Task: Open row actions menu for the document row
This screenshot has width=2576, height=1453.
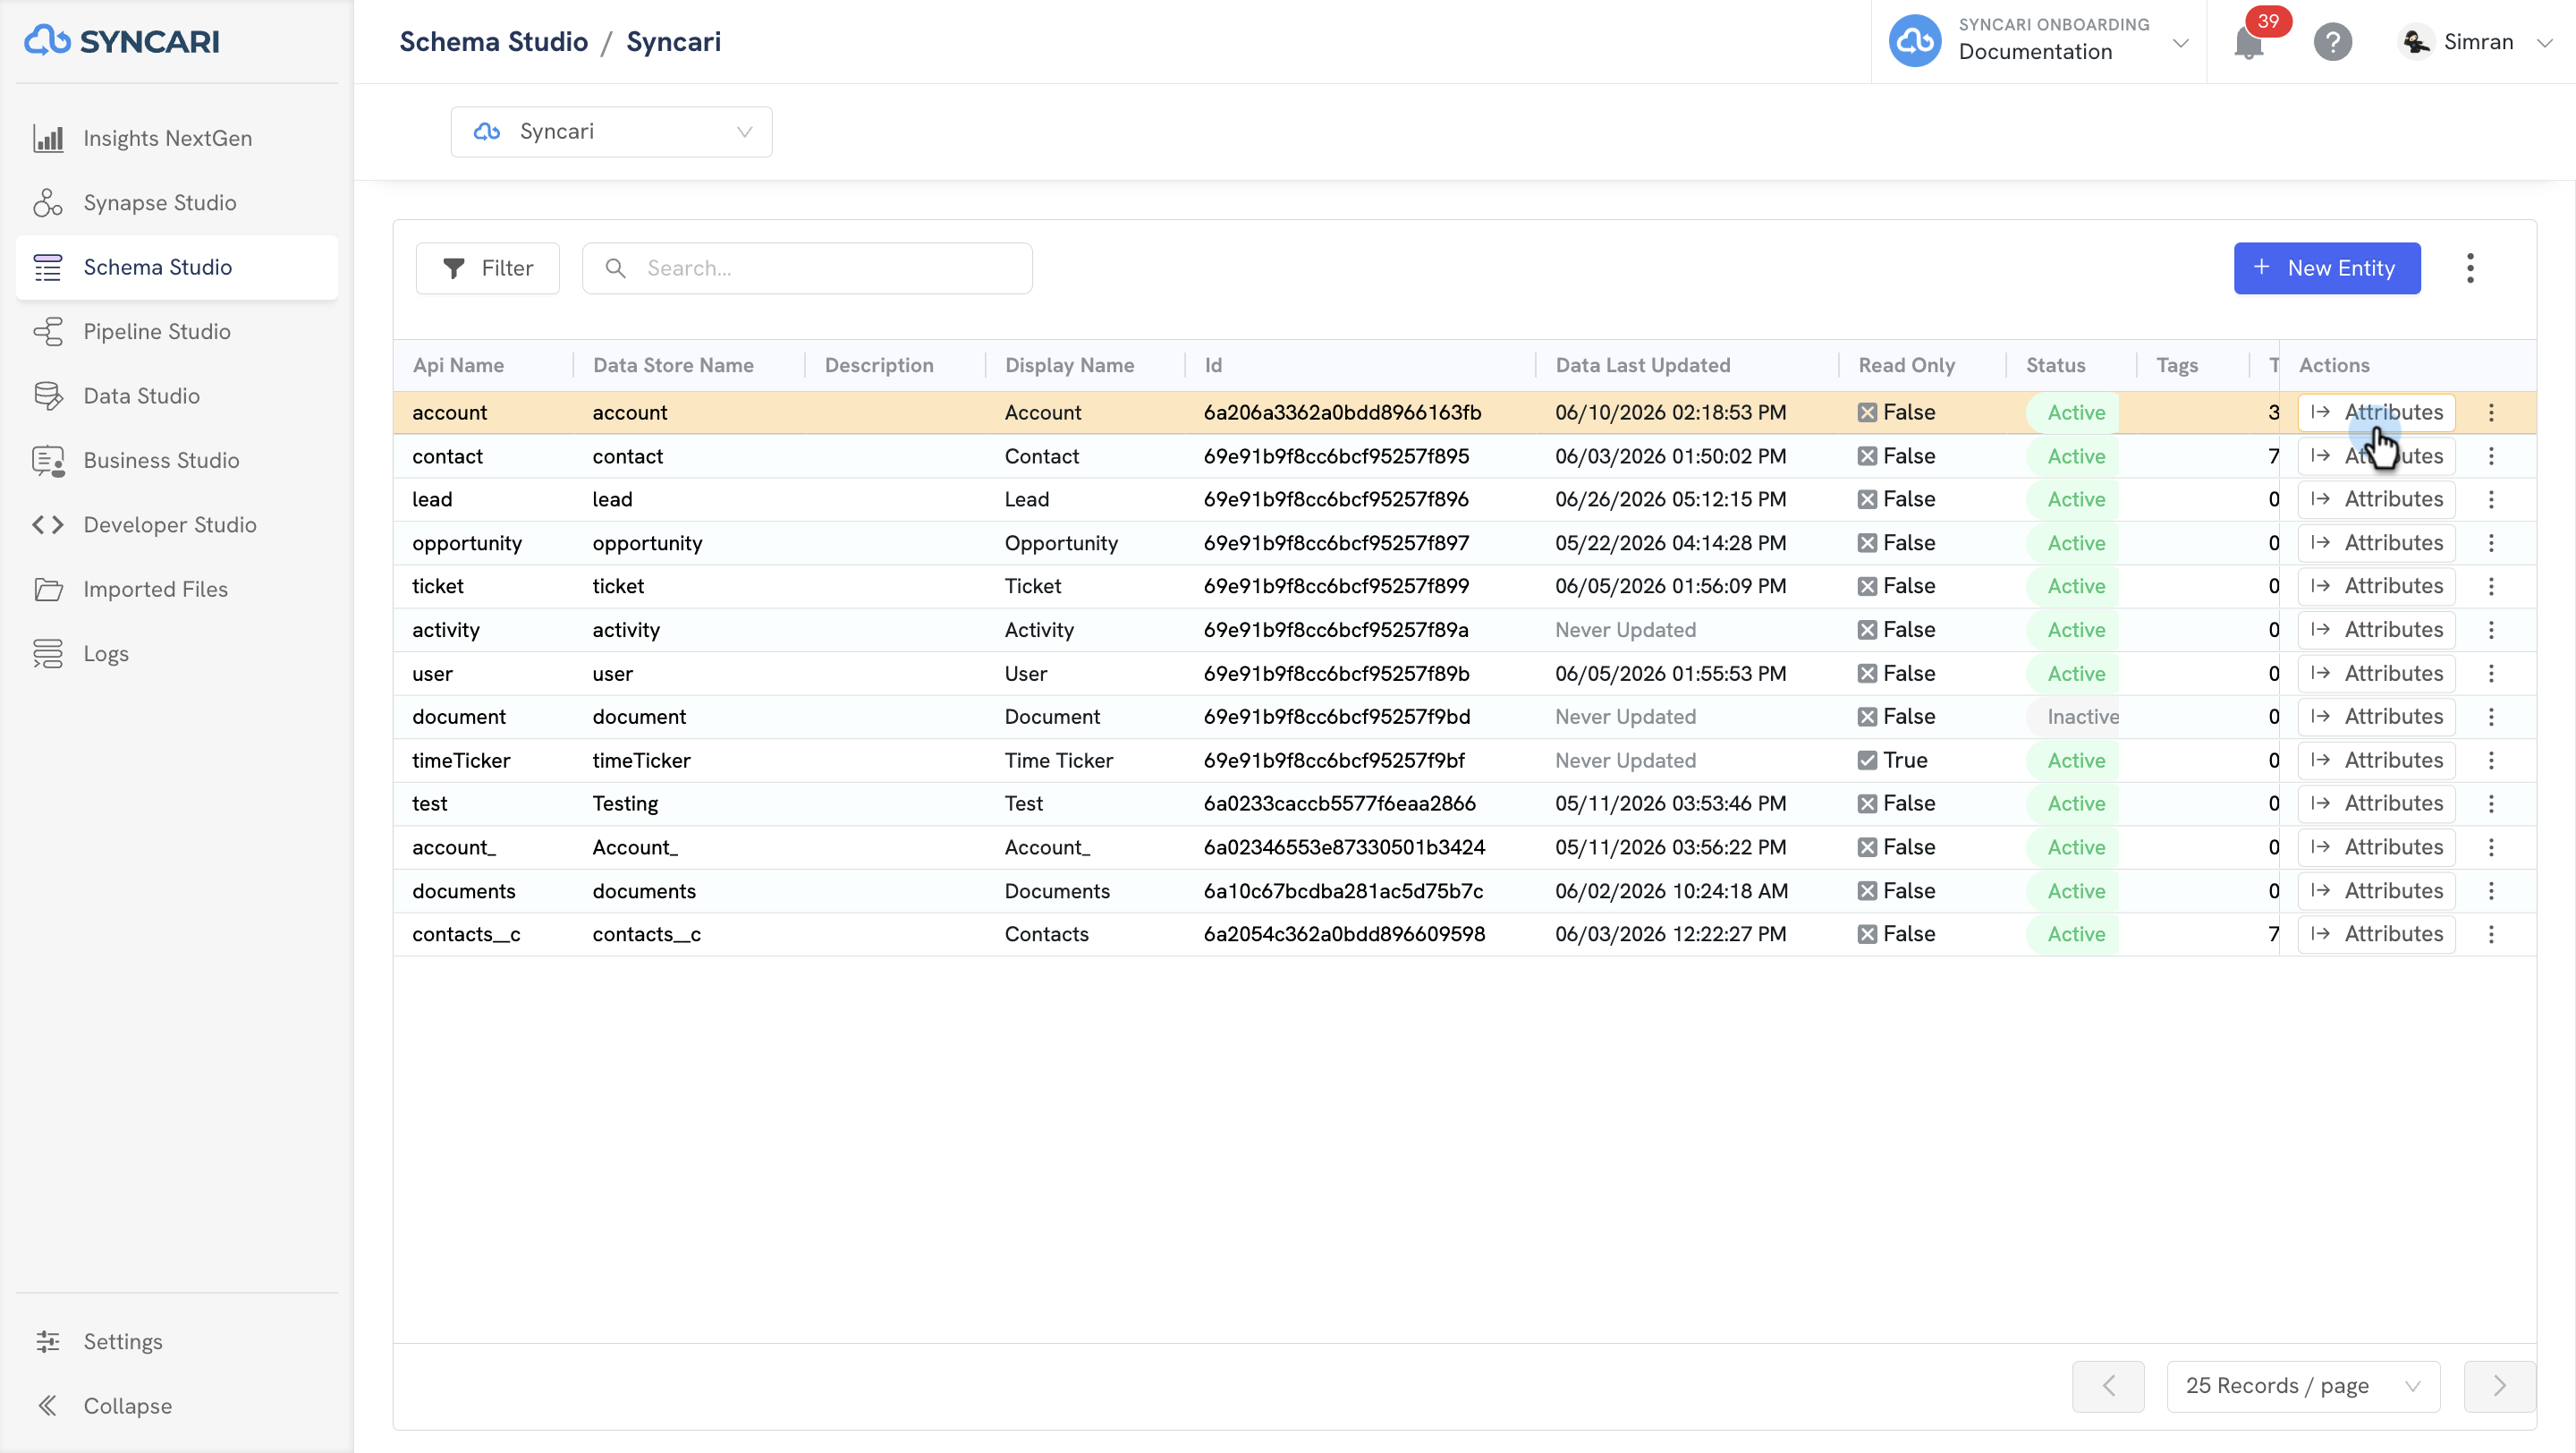Action: (x=2491, y=717)
